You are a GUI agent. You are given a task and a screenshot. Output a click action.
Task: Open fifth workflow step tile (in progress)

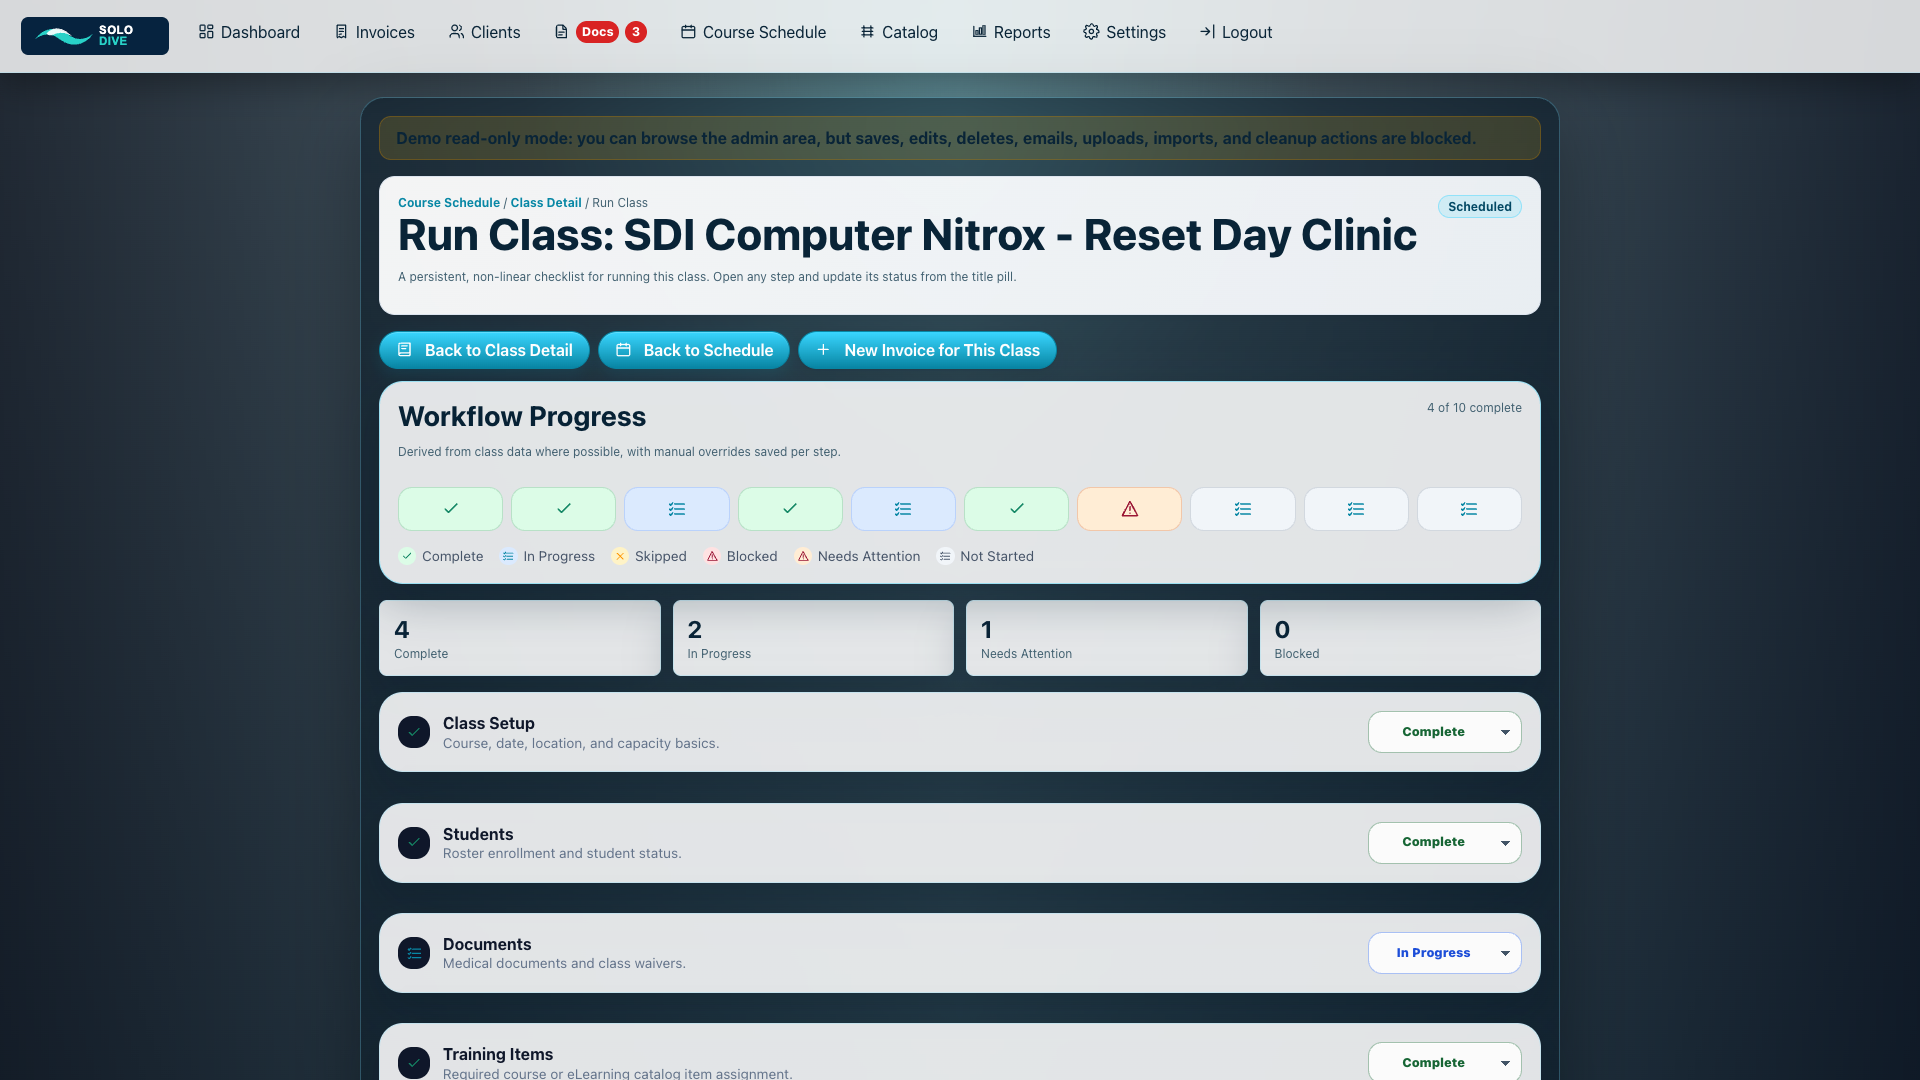(x=903, y=509)
